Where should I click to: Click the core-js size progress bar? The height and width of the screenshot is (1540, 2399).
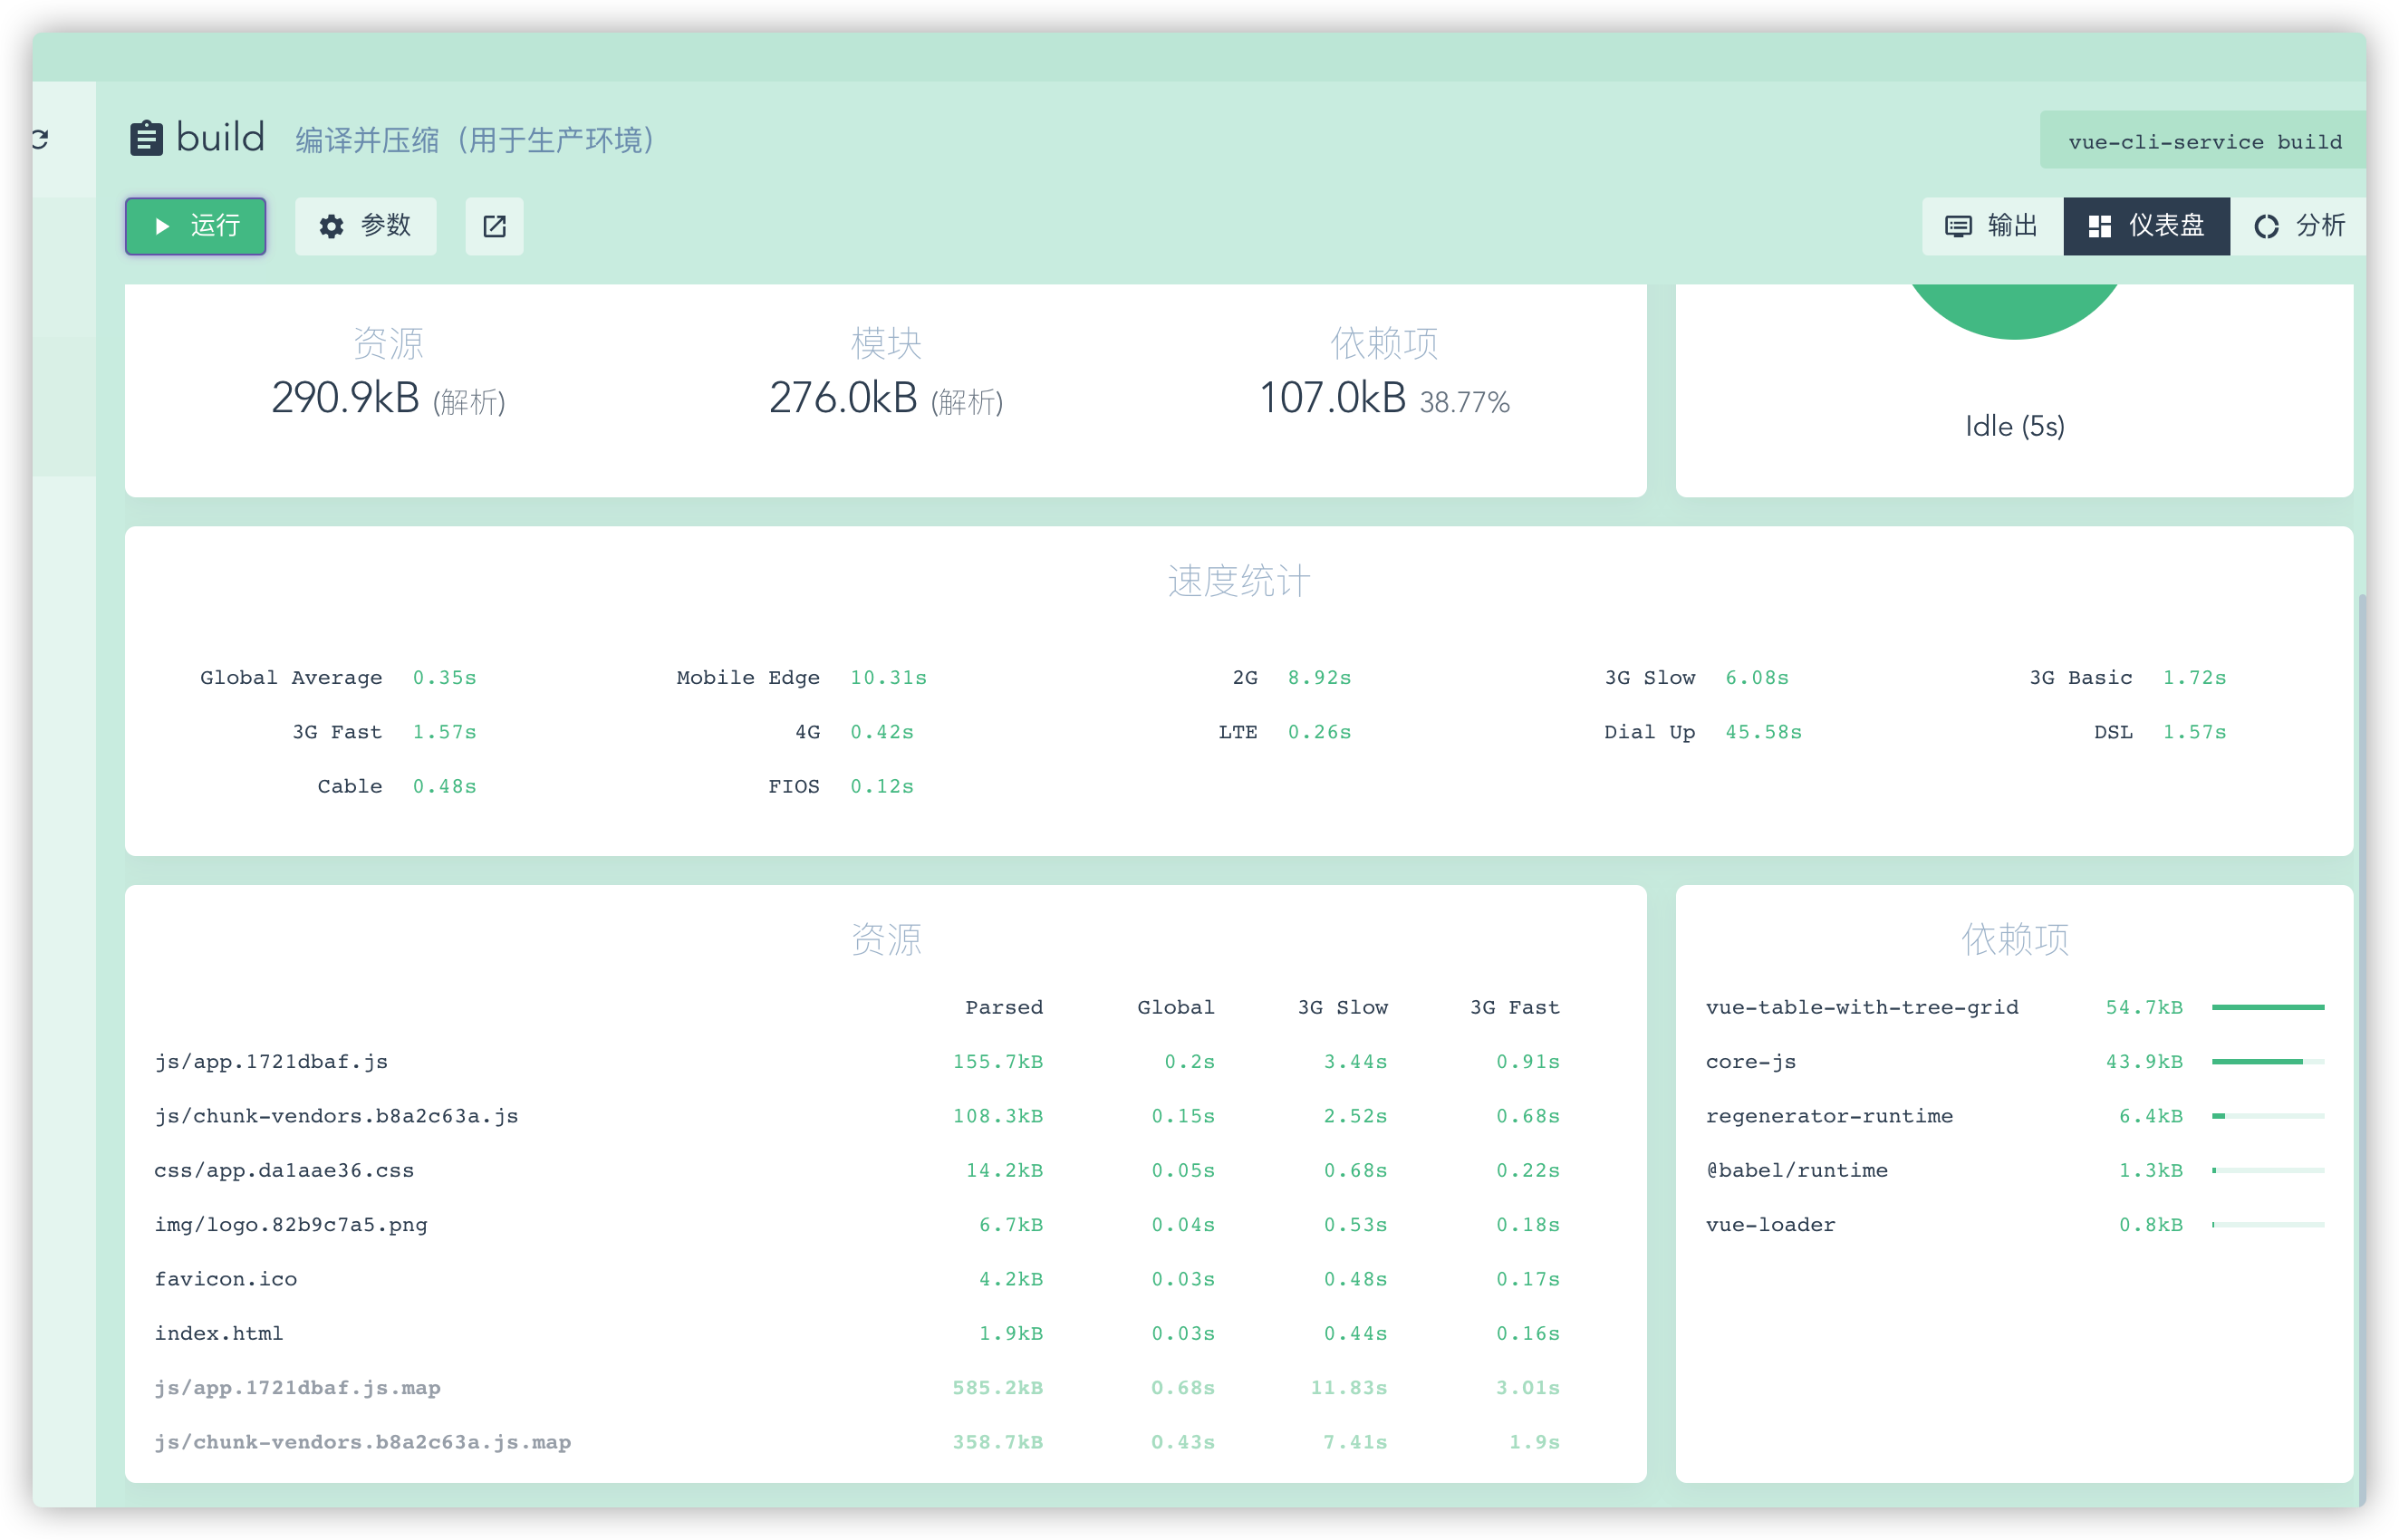pos(2268,1061)
